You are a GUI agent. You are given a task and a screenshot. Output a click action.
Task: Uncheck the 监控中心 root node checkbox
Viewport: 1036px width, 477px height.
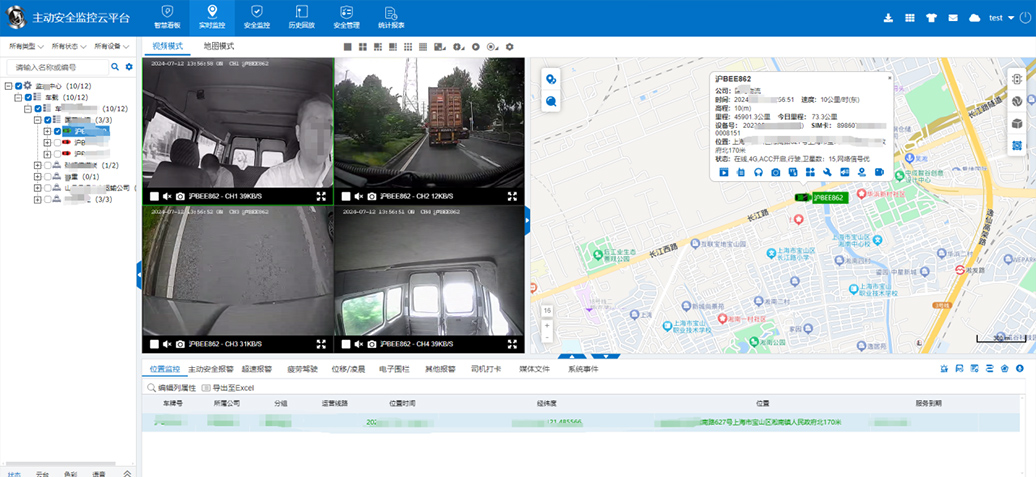18,86
